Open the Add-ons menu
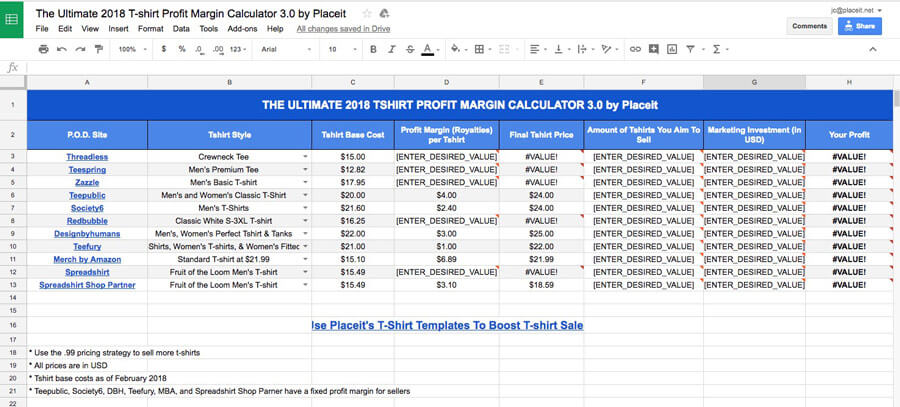The height and width of the screenshot is (407, 900). click(242, 29)
